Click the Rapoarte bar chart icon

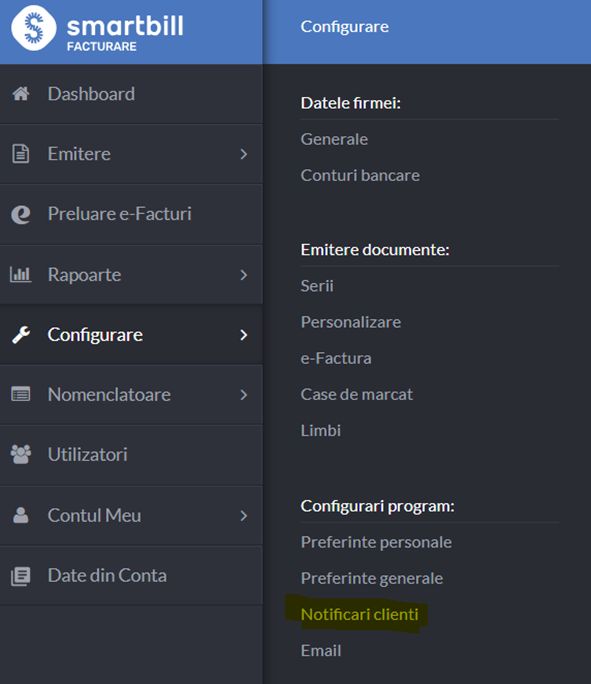click(20, 274)
